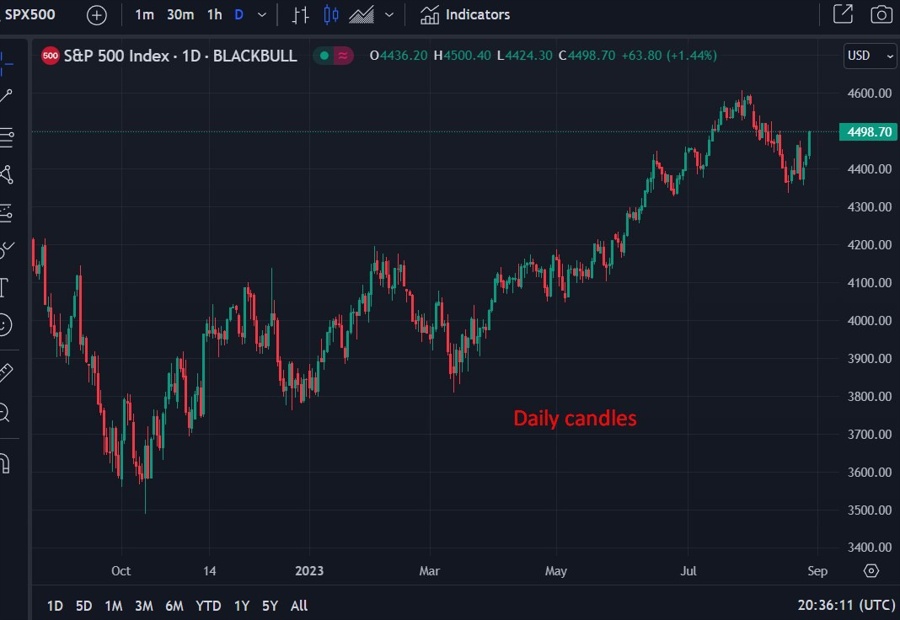This screenshot has height=620, width=900.
Task: Select the Fib Retracement tool
Action: pos(6,137)
